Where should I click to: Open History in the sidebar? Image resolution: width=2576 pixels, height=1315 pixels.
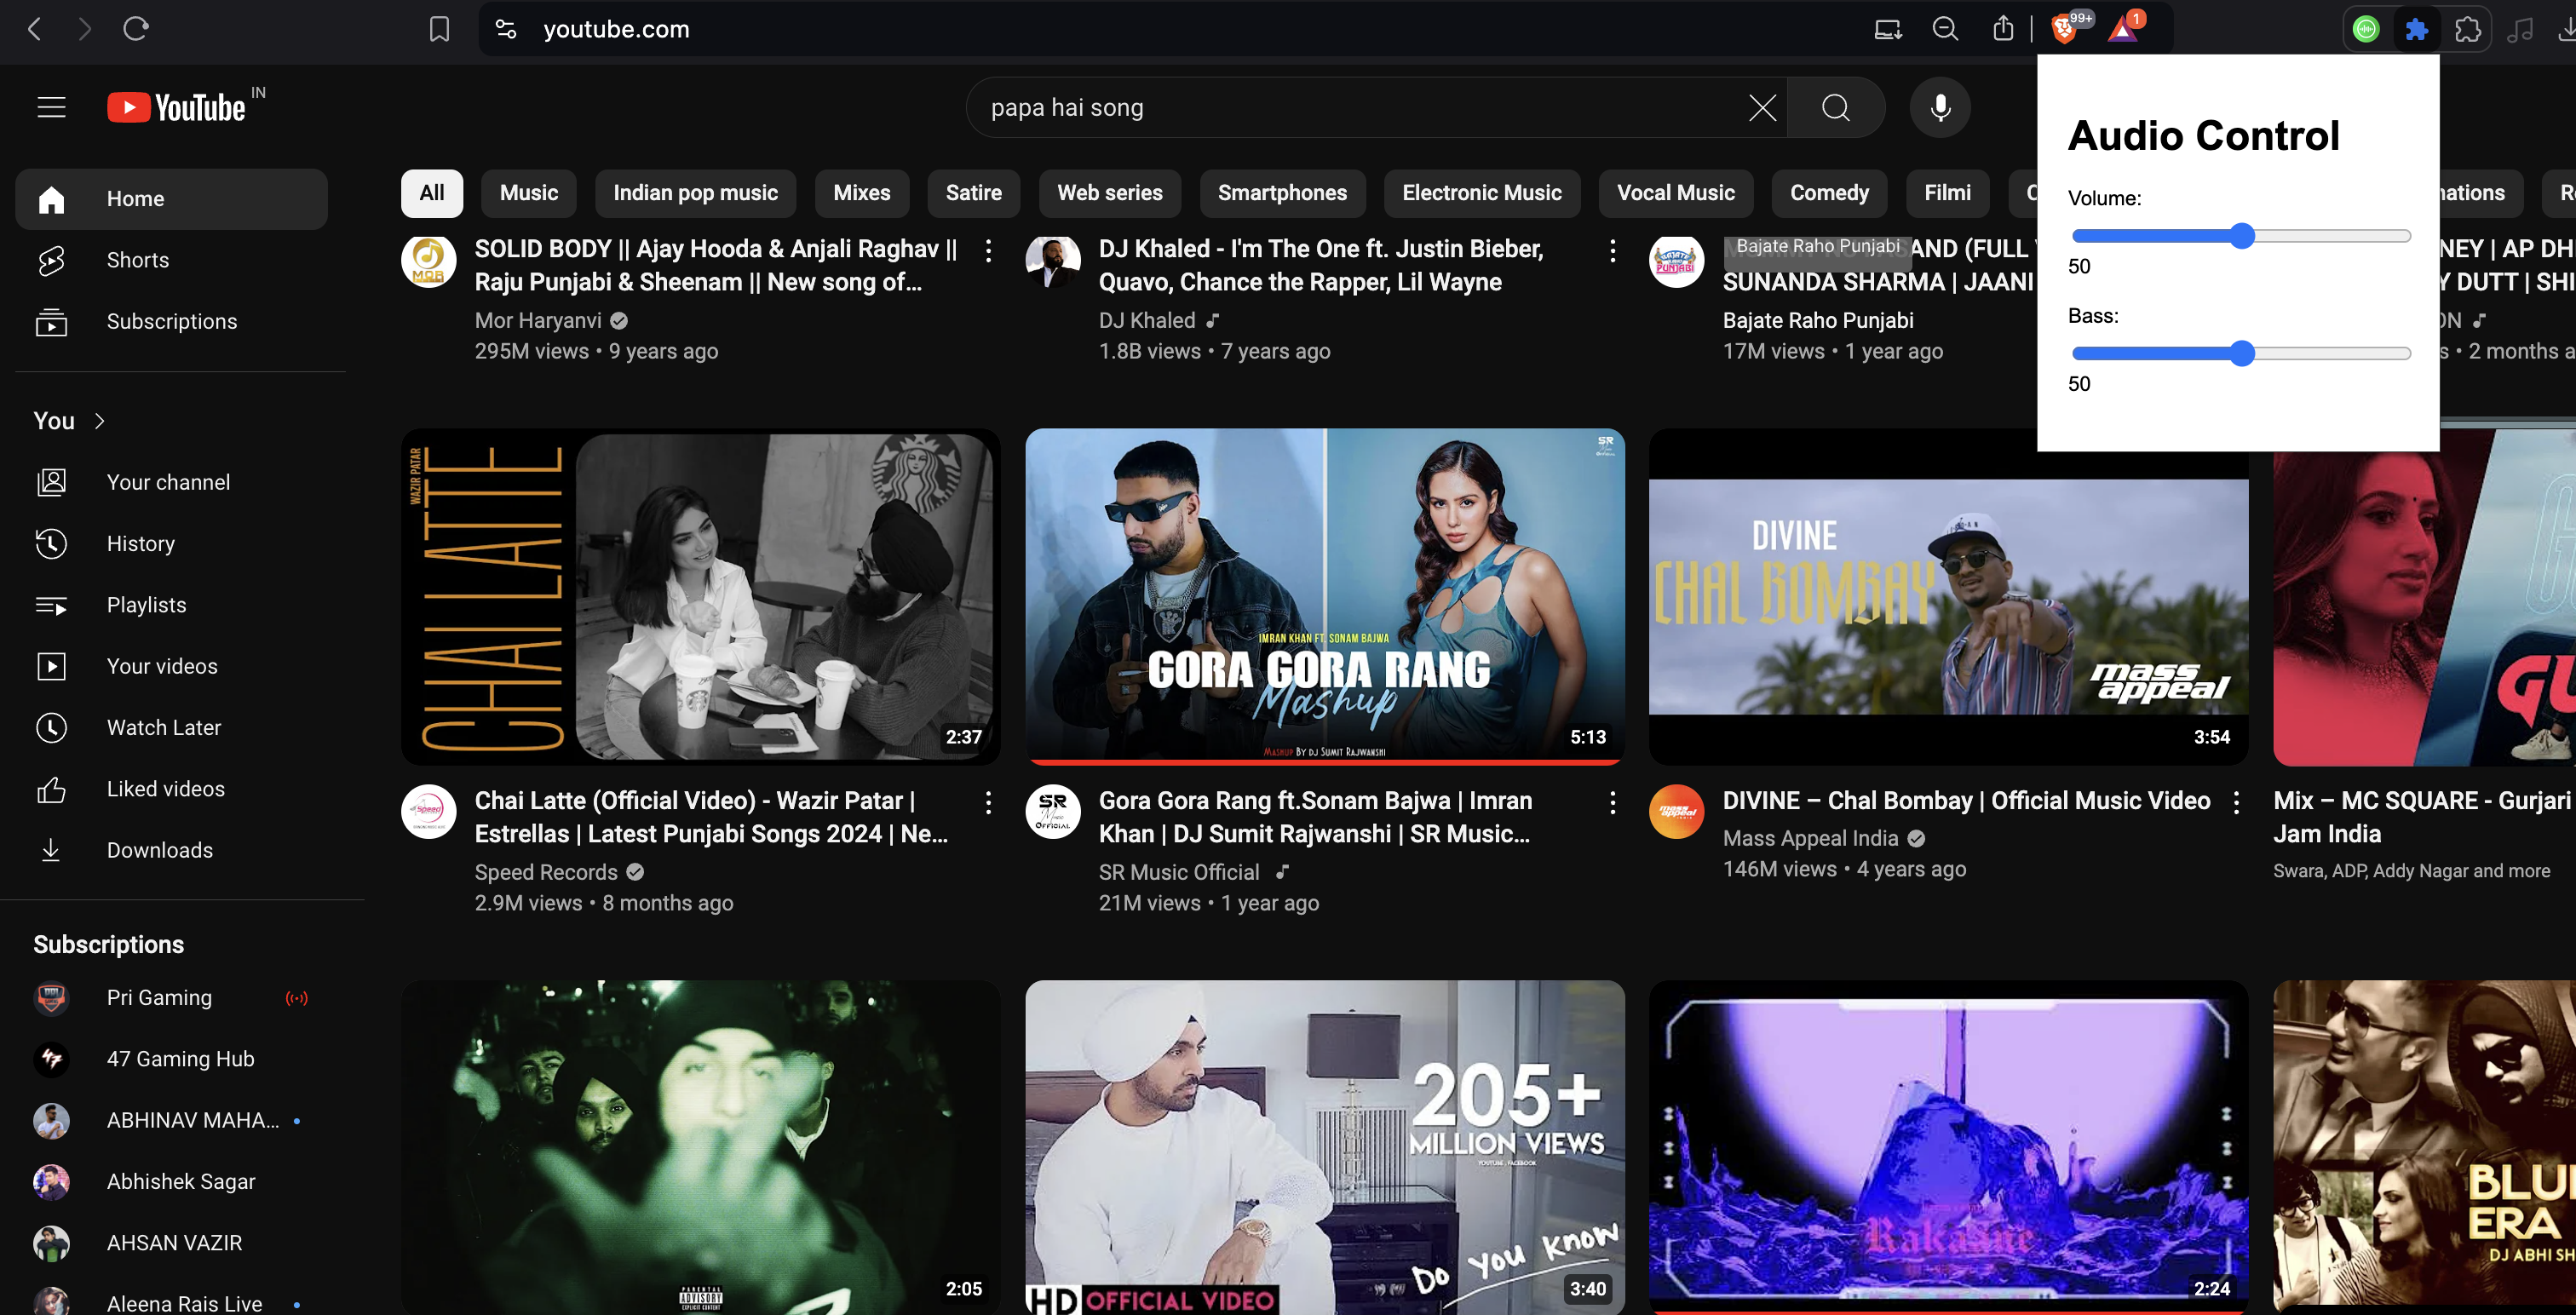(171, 543)
